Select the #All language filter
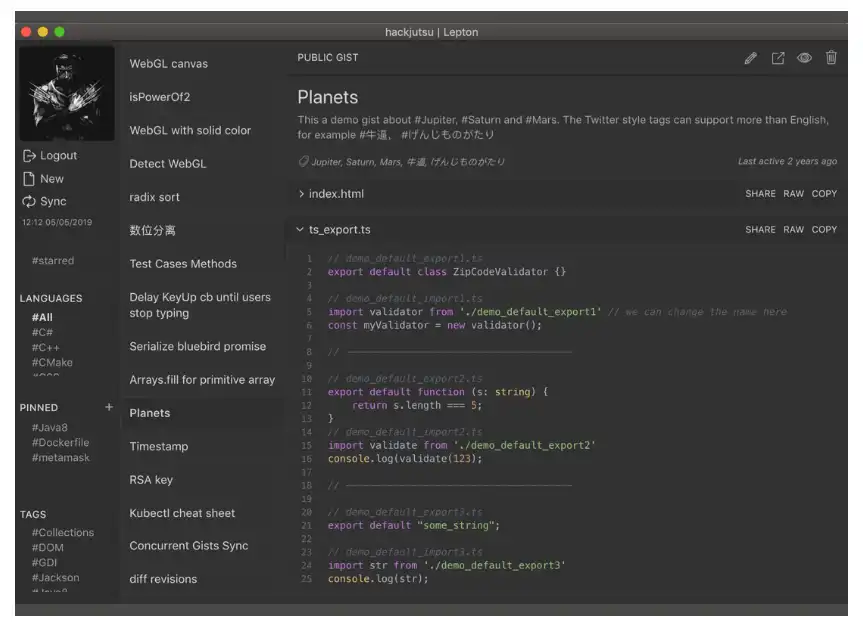Screen dimensions: 863x626 click(42, 317)
